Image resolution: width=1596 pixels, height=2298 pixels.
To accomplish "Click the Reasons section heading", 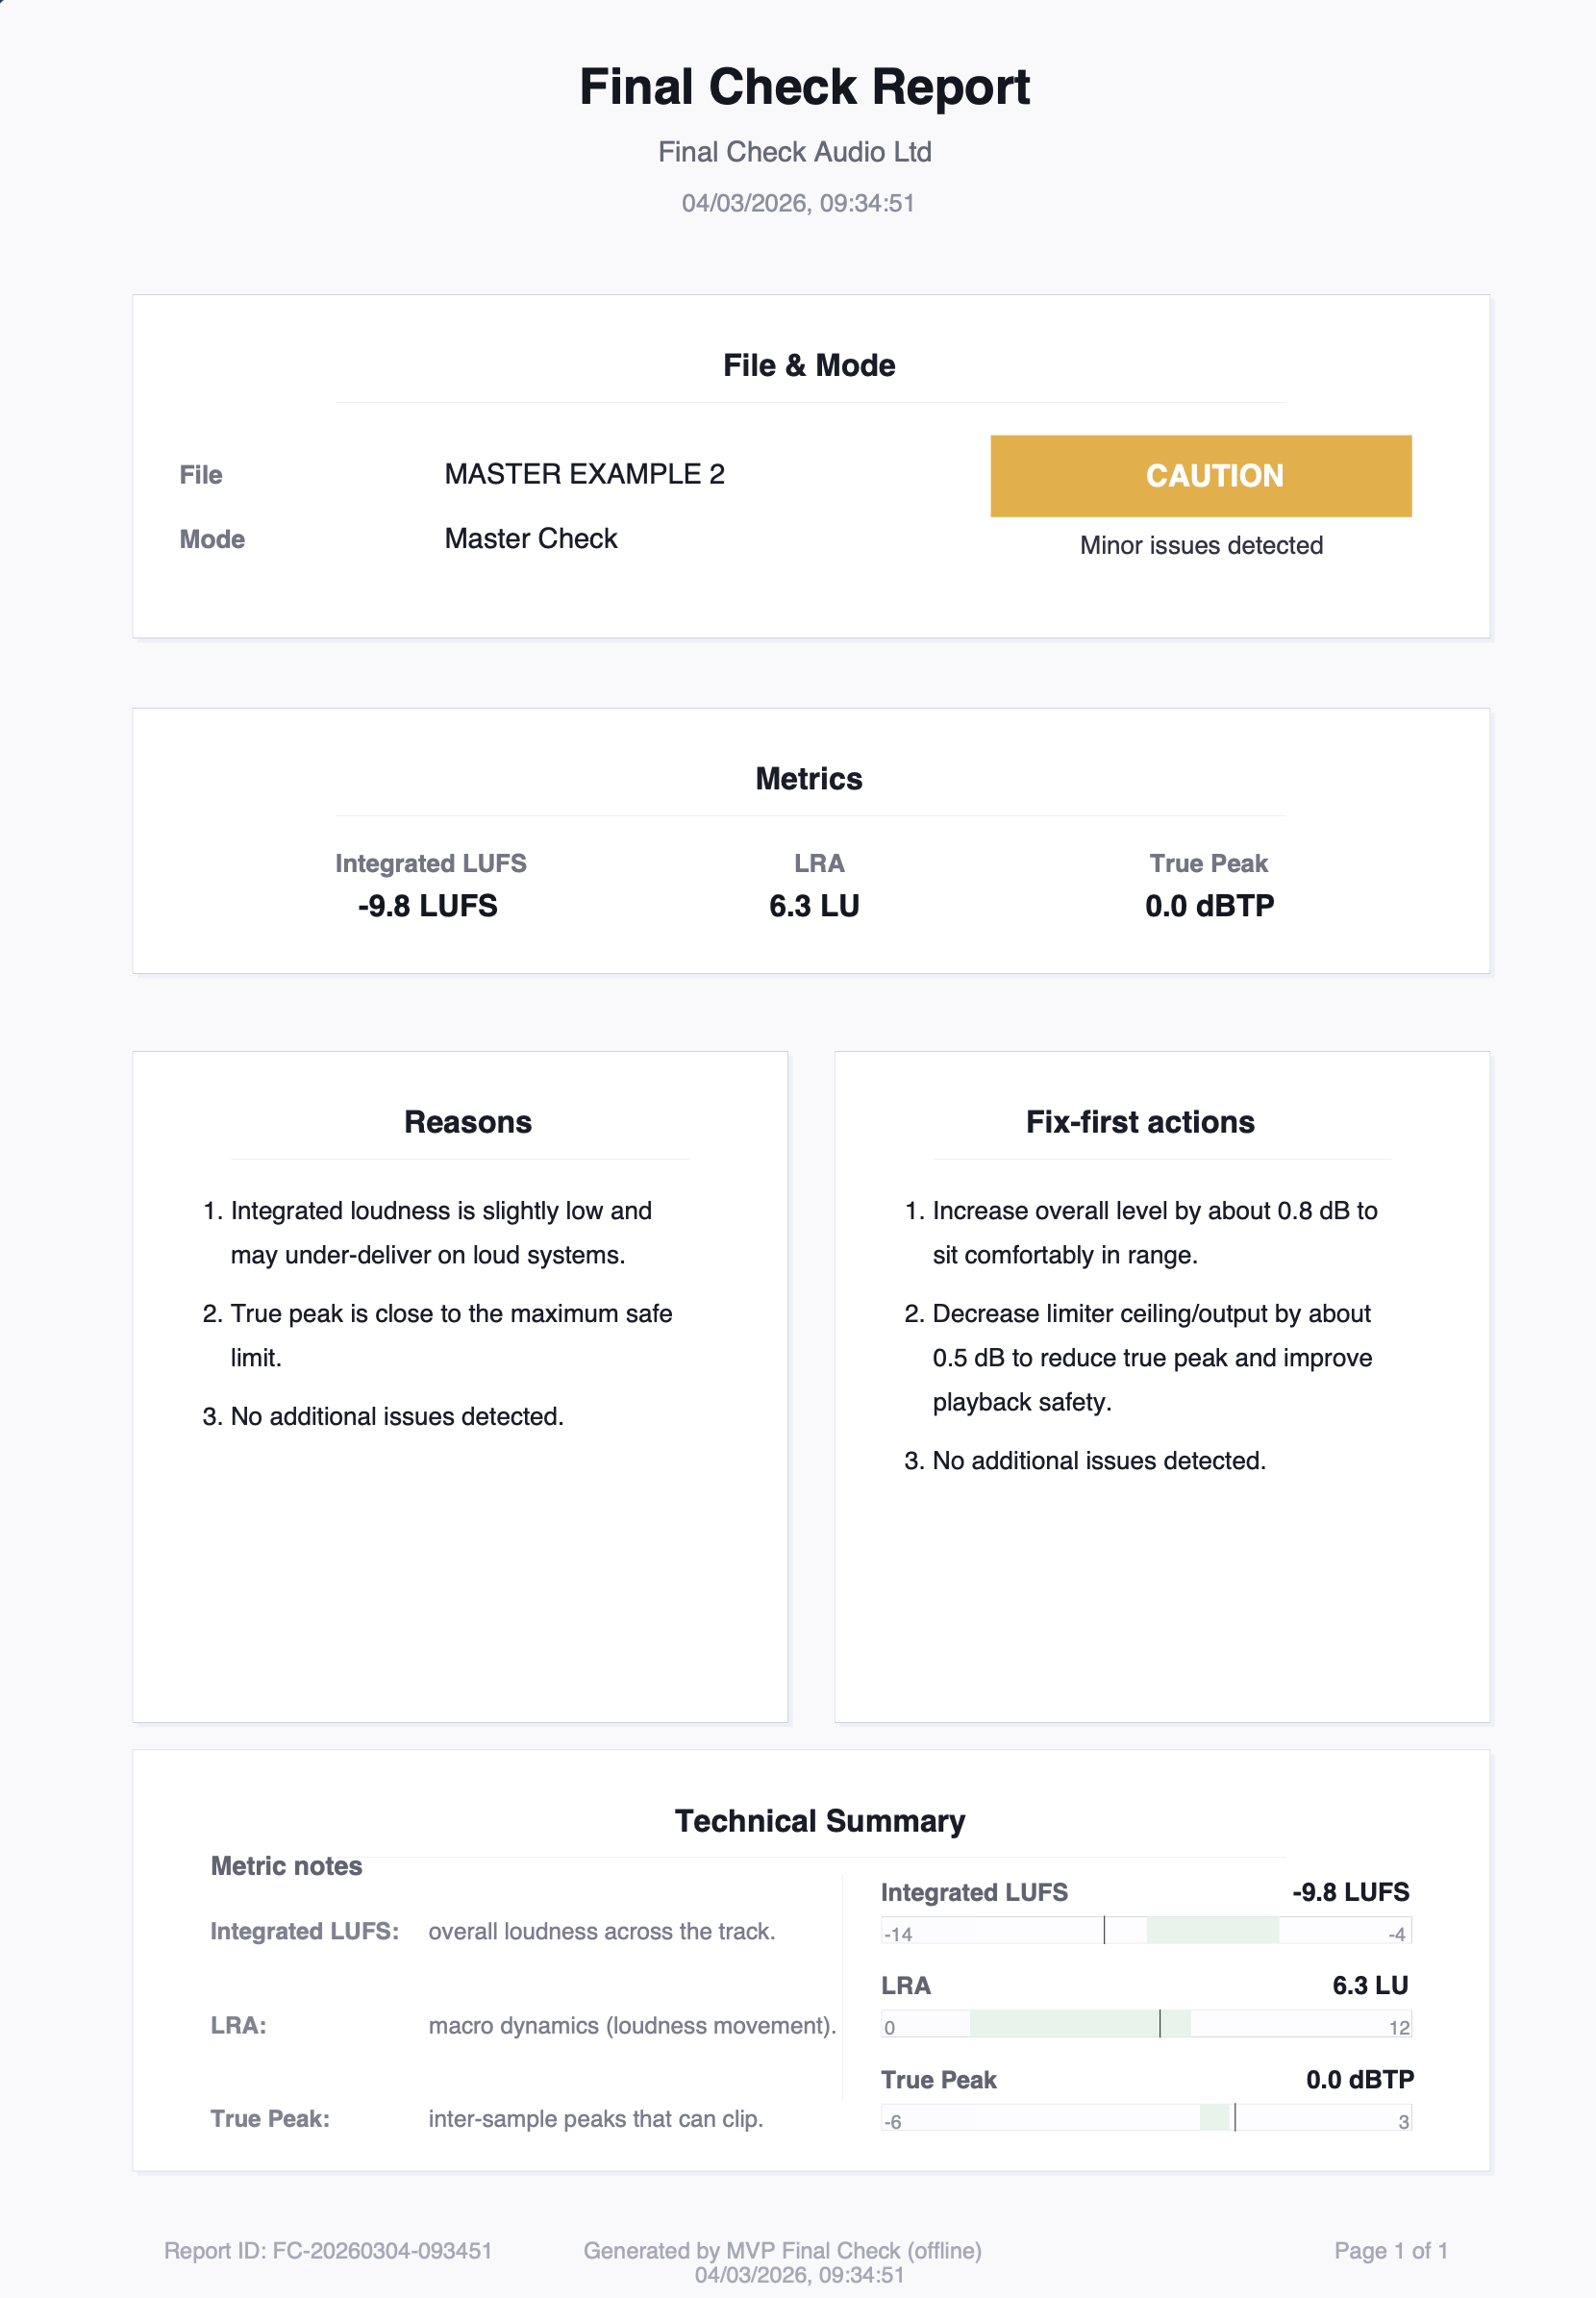I will click(467, 1122).
